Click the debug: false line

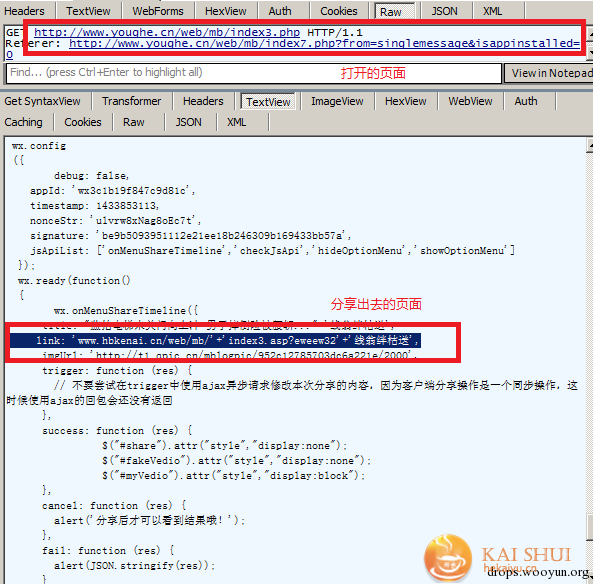[91, 176]
